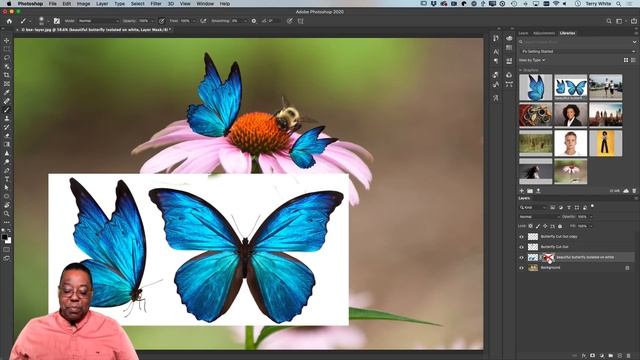The image size is (640, 360).
Task: Hide the Butterfly Cut Out layer
Action: click(521, 247)
